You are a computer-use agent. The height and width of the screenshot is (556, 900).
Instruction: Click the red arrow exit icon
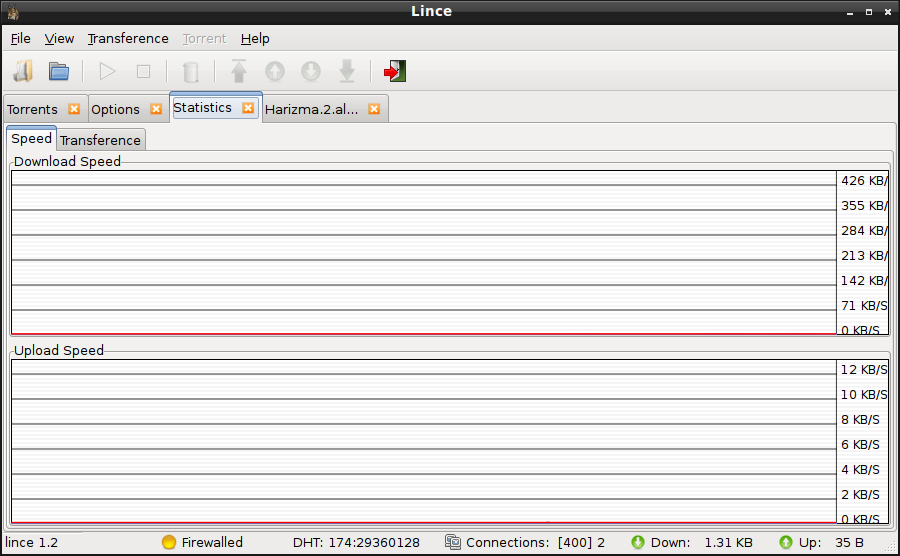(395, 71)
